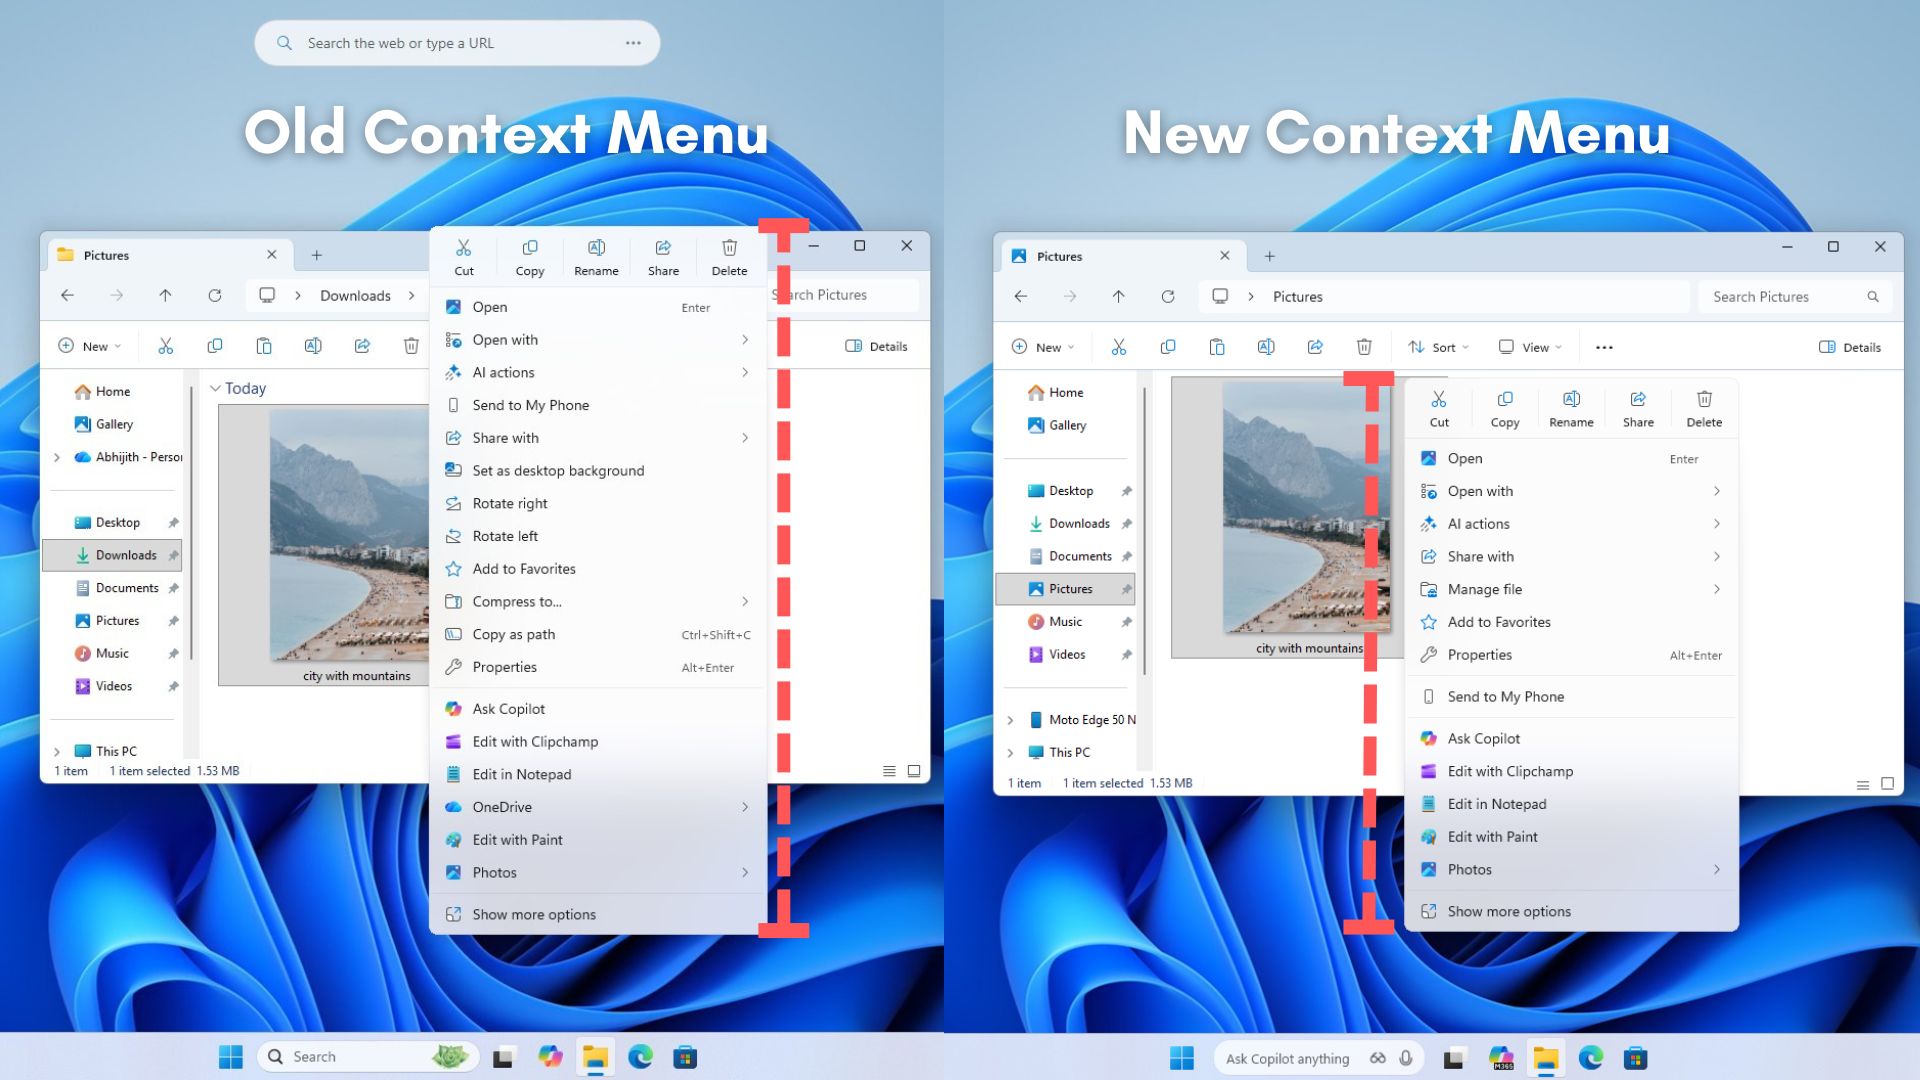Viewport: 1920px width, 1080px height.
Task: Click Rotate right in the old context menu
Action: coord(508,503)
